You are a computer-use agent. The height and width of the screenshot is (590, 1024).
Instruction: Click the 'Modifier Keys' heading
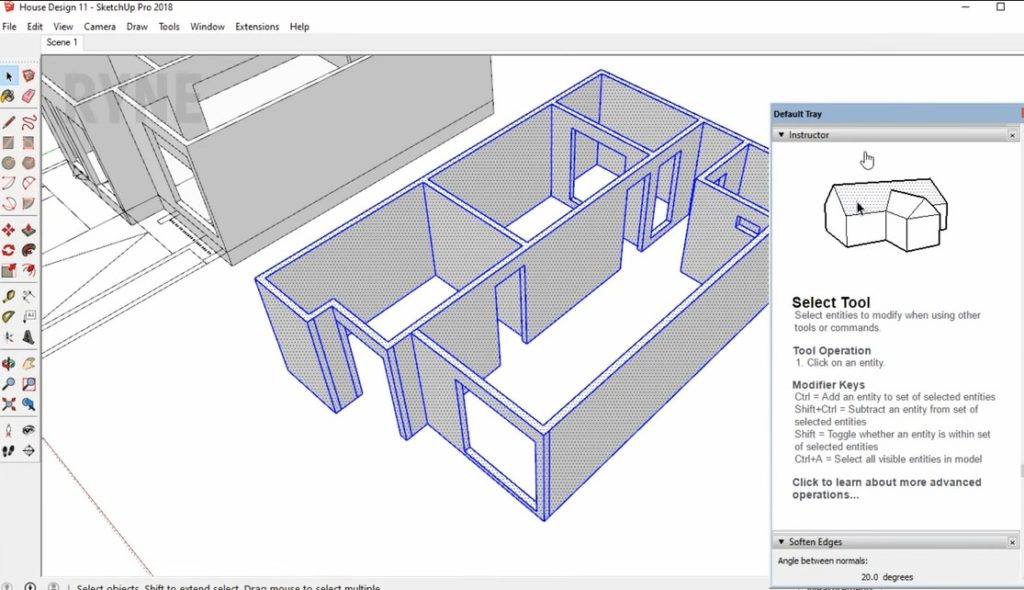(828, 385)
